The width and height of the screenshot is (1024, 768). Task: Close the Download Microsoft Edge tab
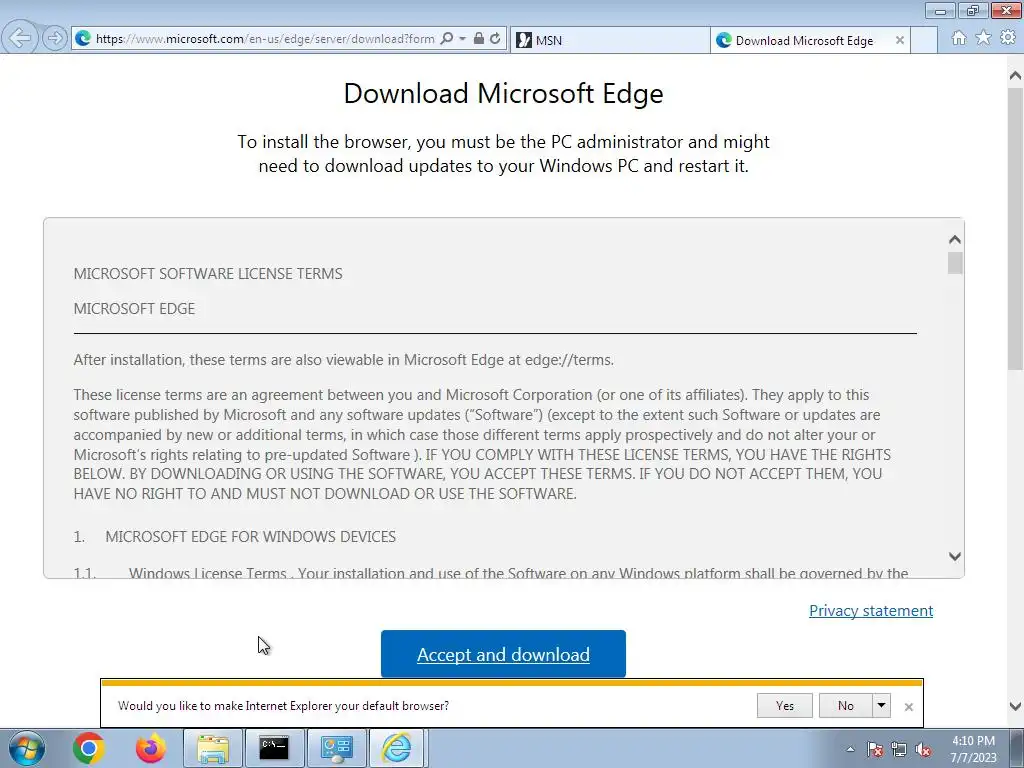coord(900,40)
